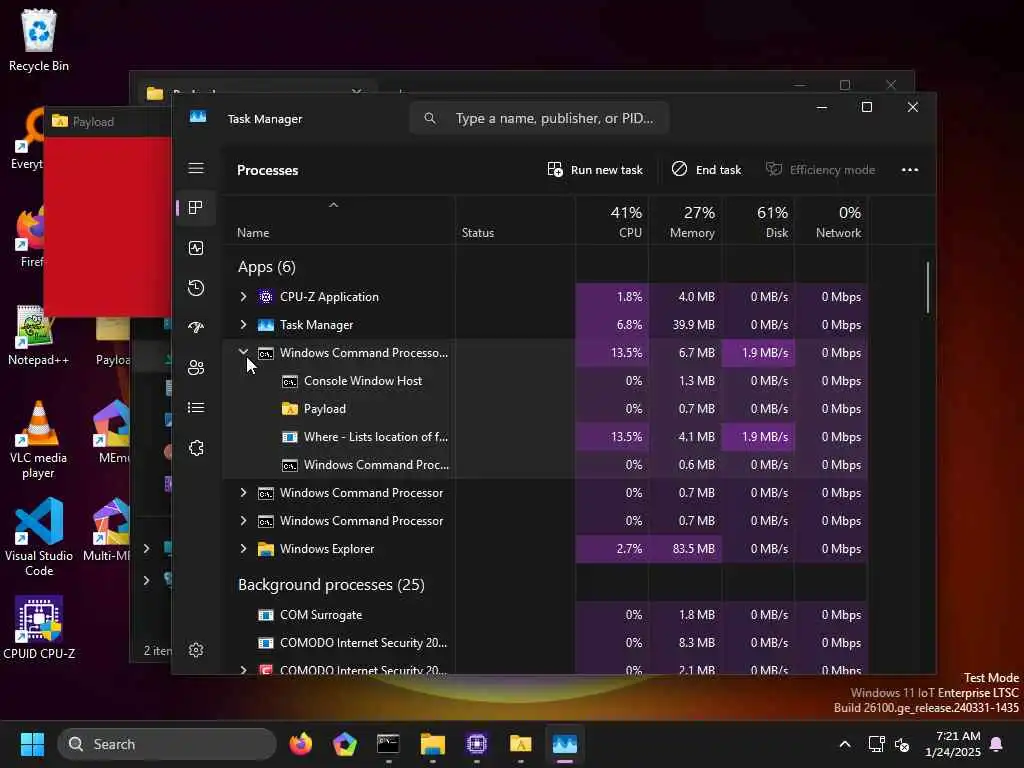Click the 39.9 MB memory value
Screen dimensions: 1024x768
[694, 325]
